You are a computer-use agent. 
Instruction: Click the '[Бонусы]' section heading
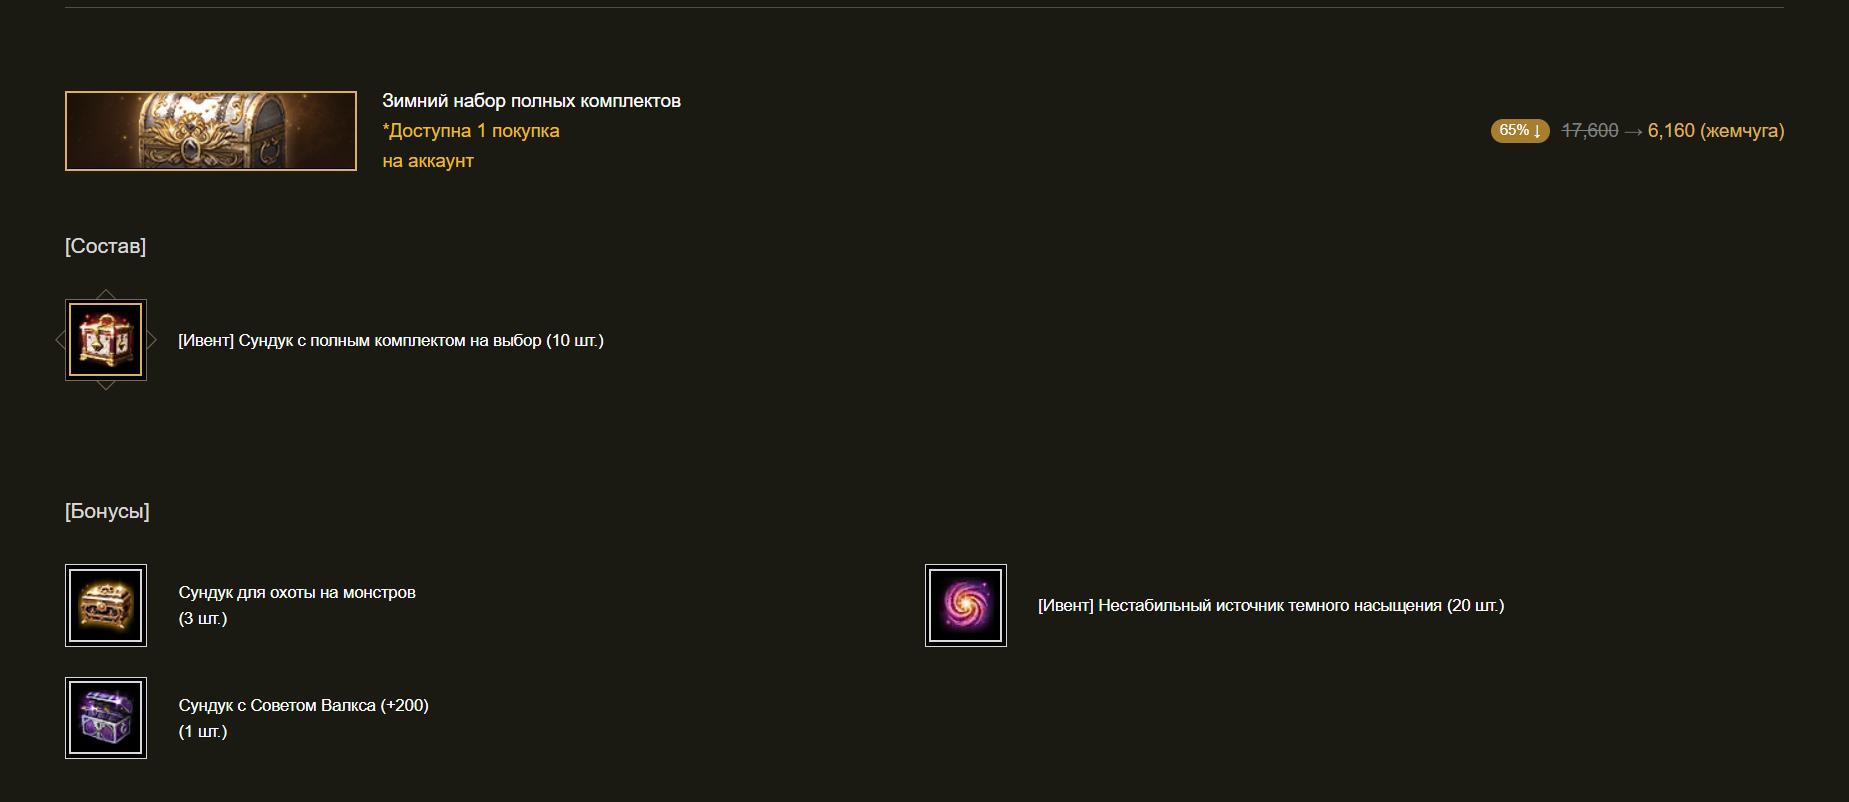pos(107,511)
